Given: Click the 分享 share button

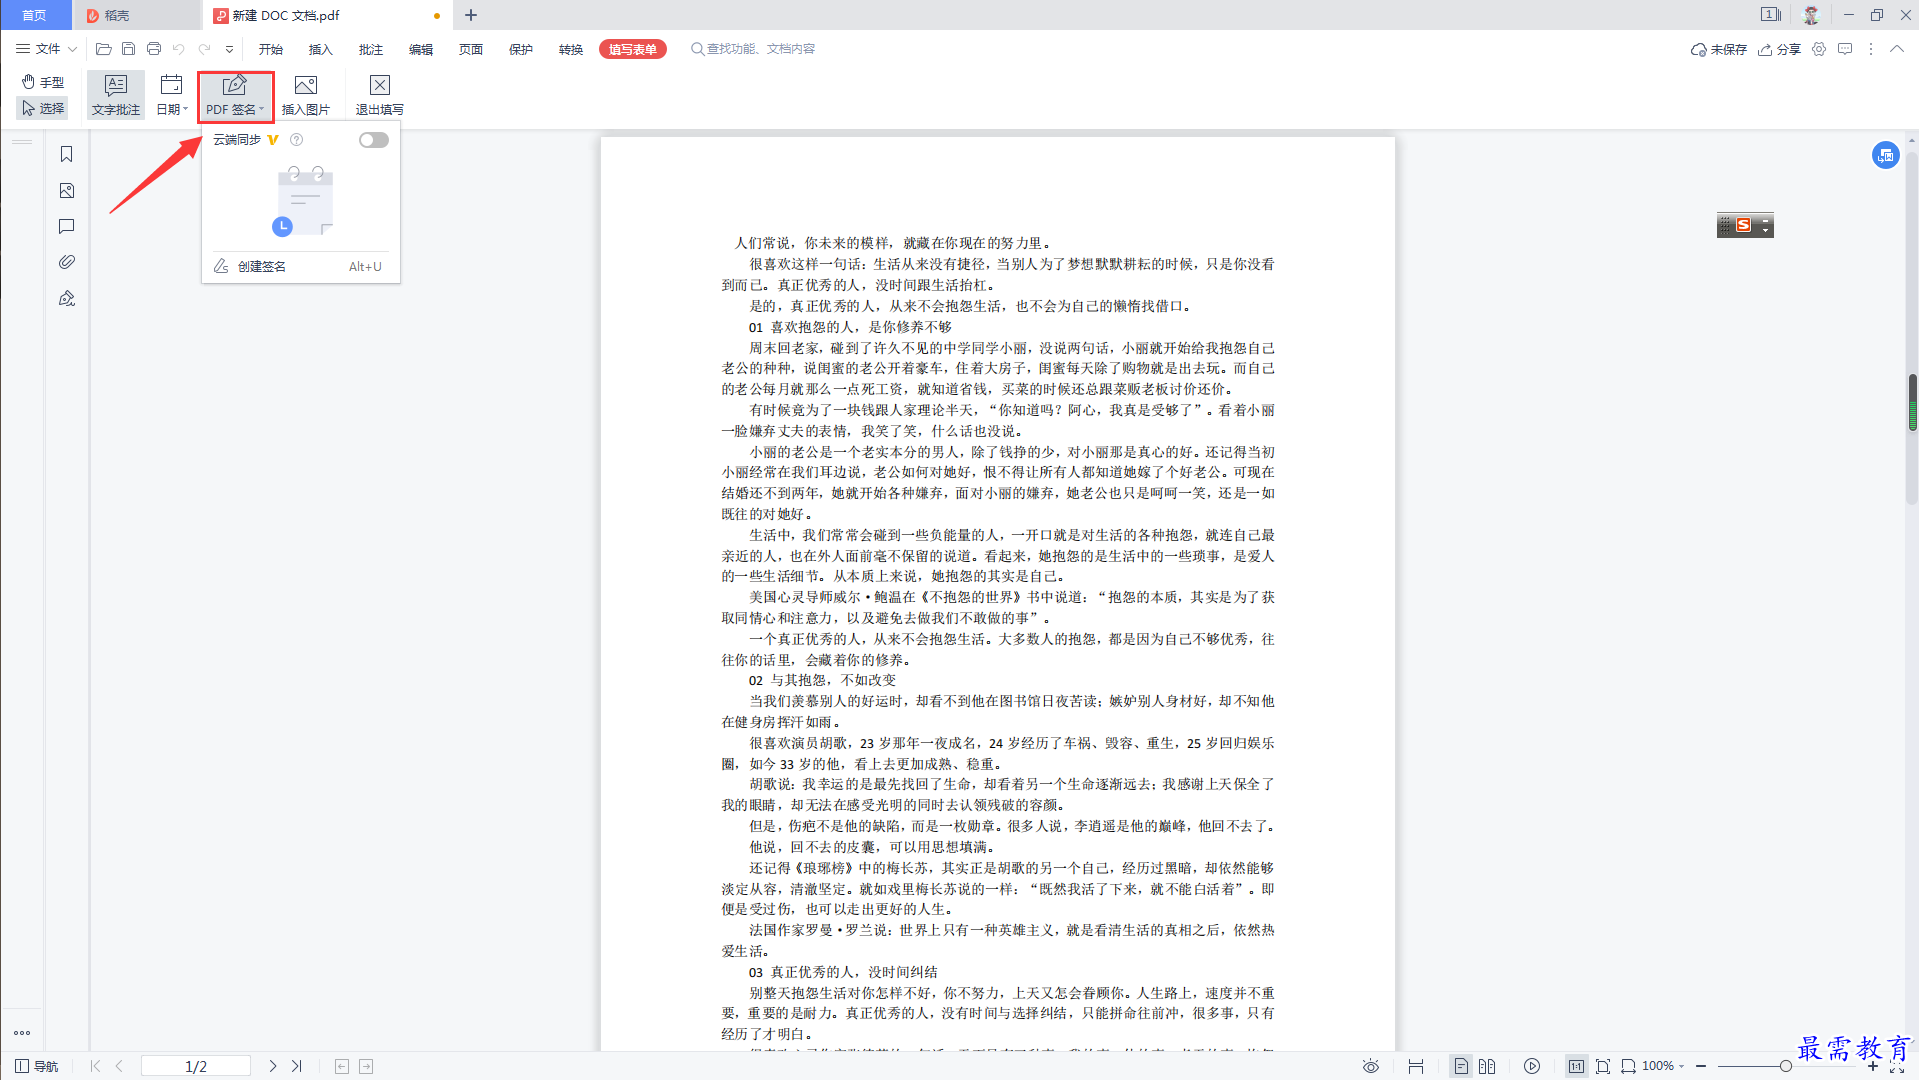Looking at the screenshot, I should (x=1780, y=49).
